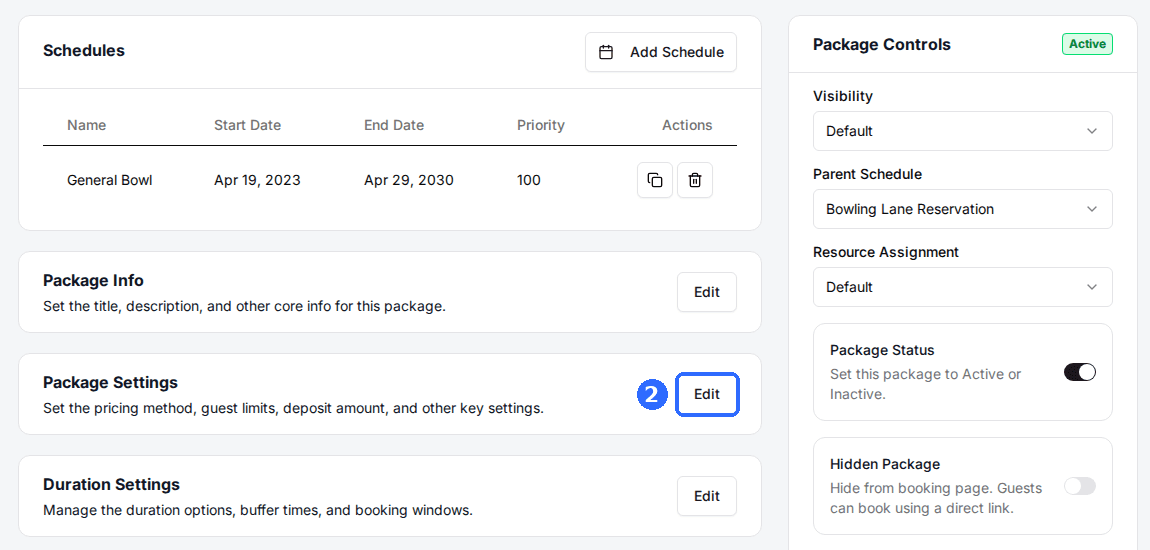Open the Resource Assignment dropdown
Image resolution: width=1150 pixels, height=550 pixels.
tap(962, 287)
